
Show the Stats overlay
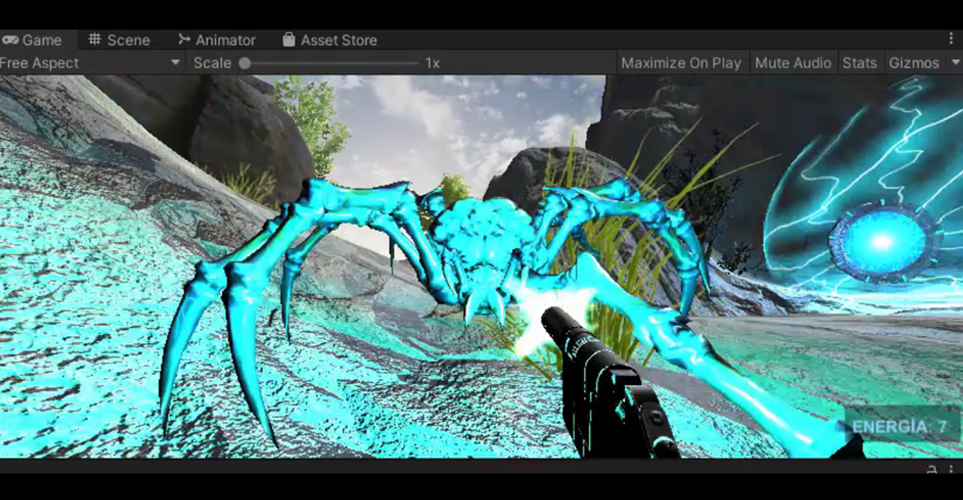[x=859, y=63]
